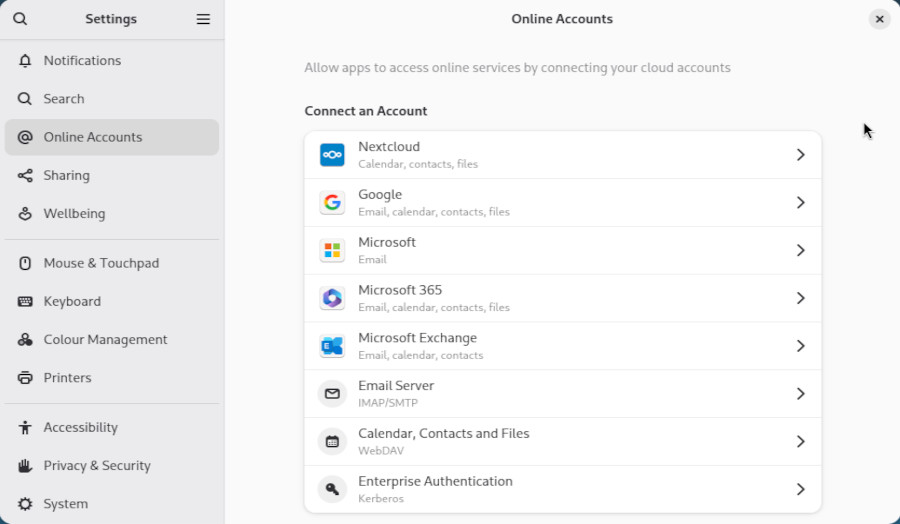Click the Accessibility figure icon
The width and height of the screenshot is (900, 524).
point(25,427)
